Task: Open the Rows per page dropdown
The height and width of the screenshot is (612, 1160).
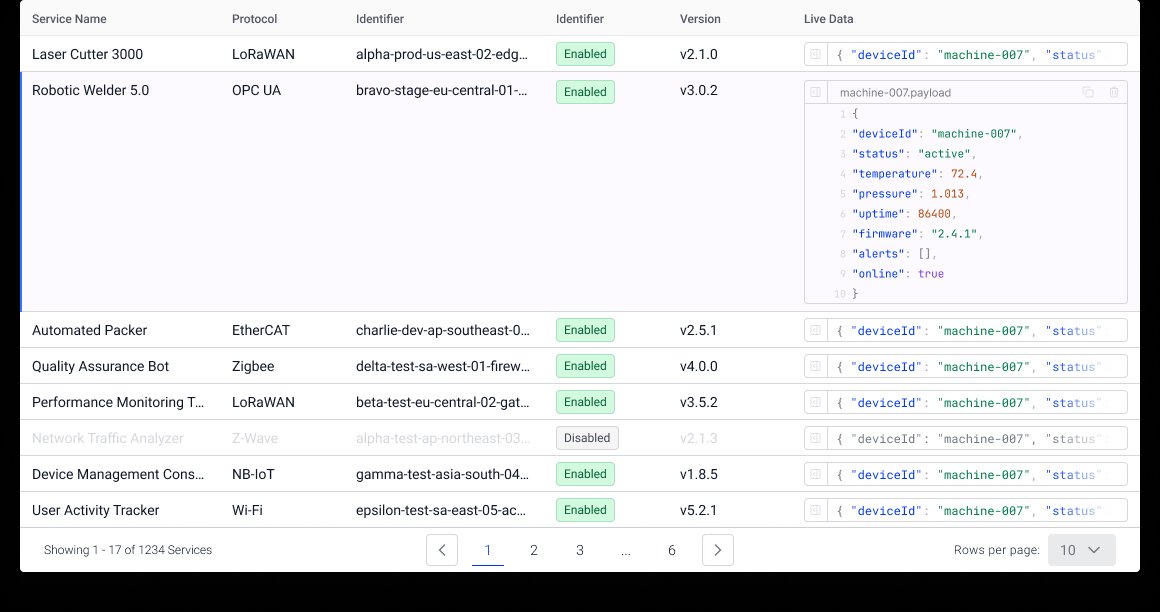Action: pyautogui.click(x=1081, y=550)
